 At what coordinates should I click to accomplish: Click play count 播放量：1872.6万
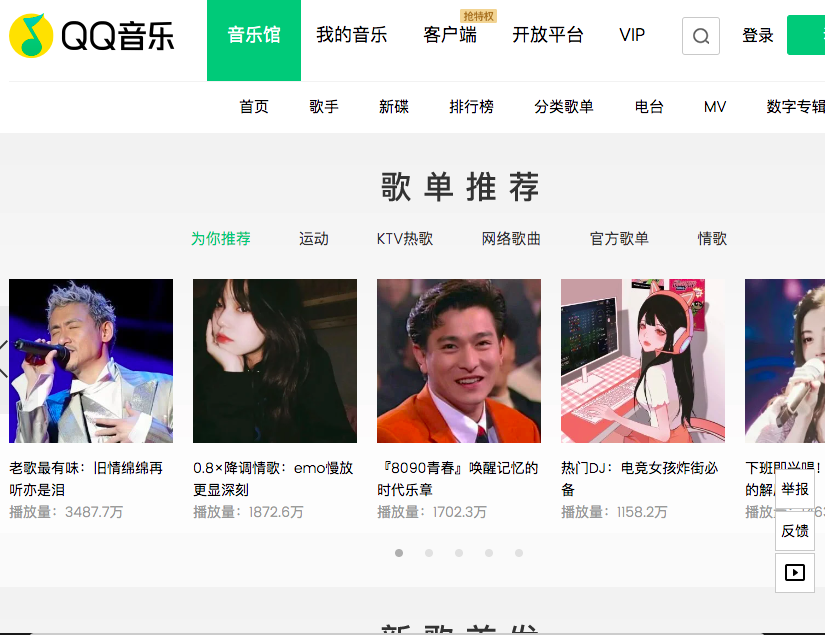(248, 512)
